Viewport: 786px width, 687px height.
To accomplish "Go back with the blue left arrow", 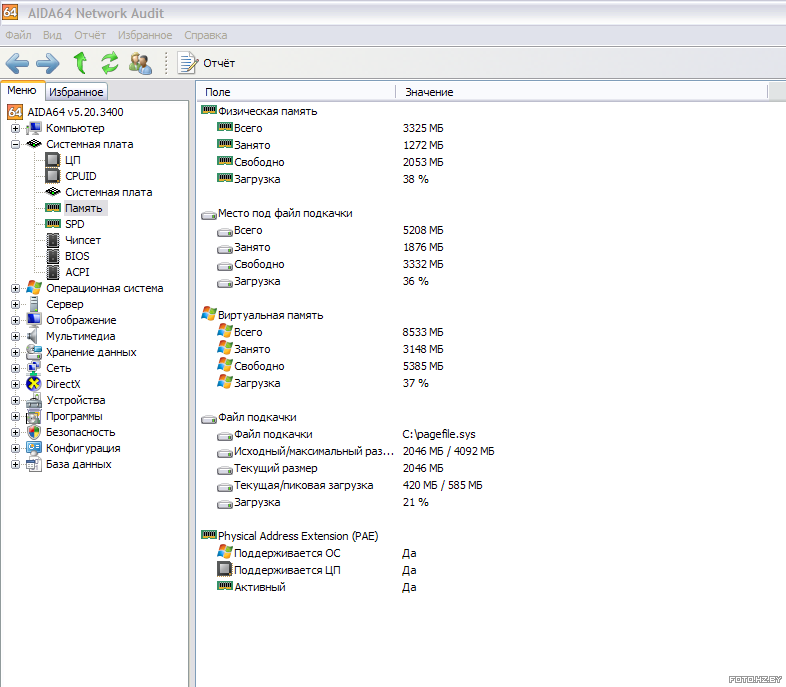I will coord(17,63).
